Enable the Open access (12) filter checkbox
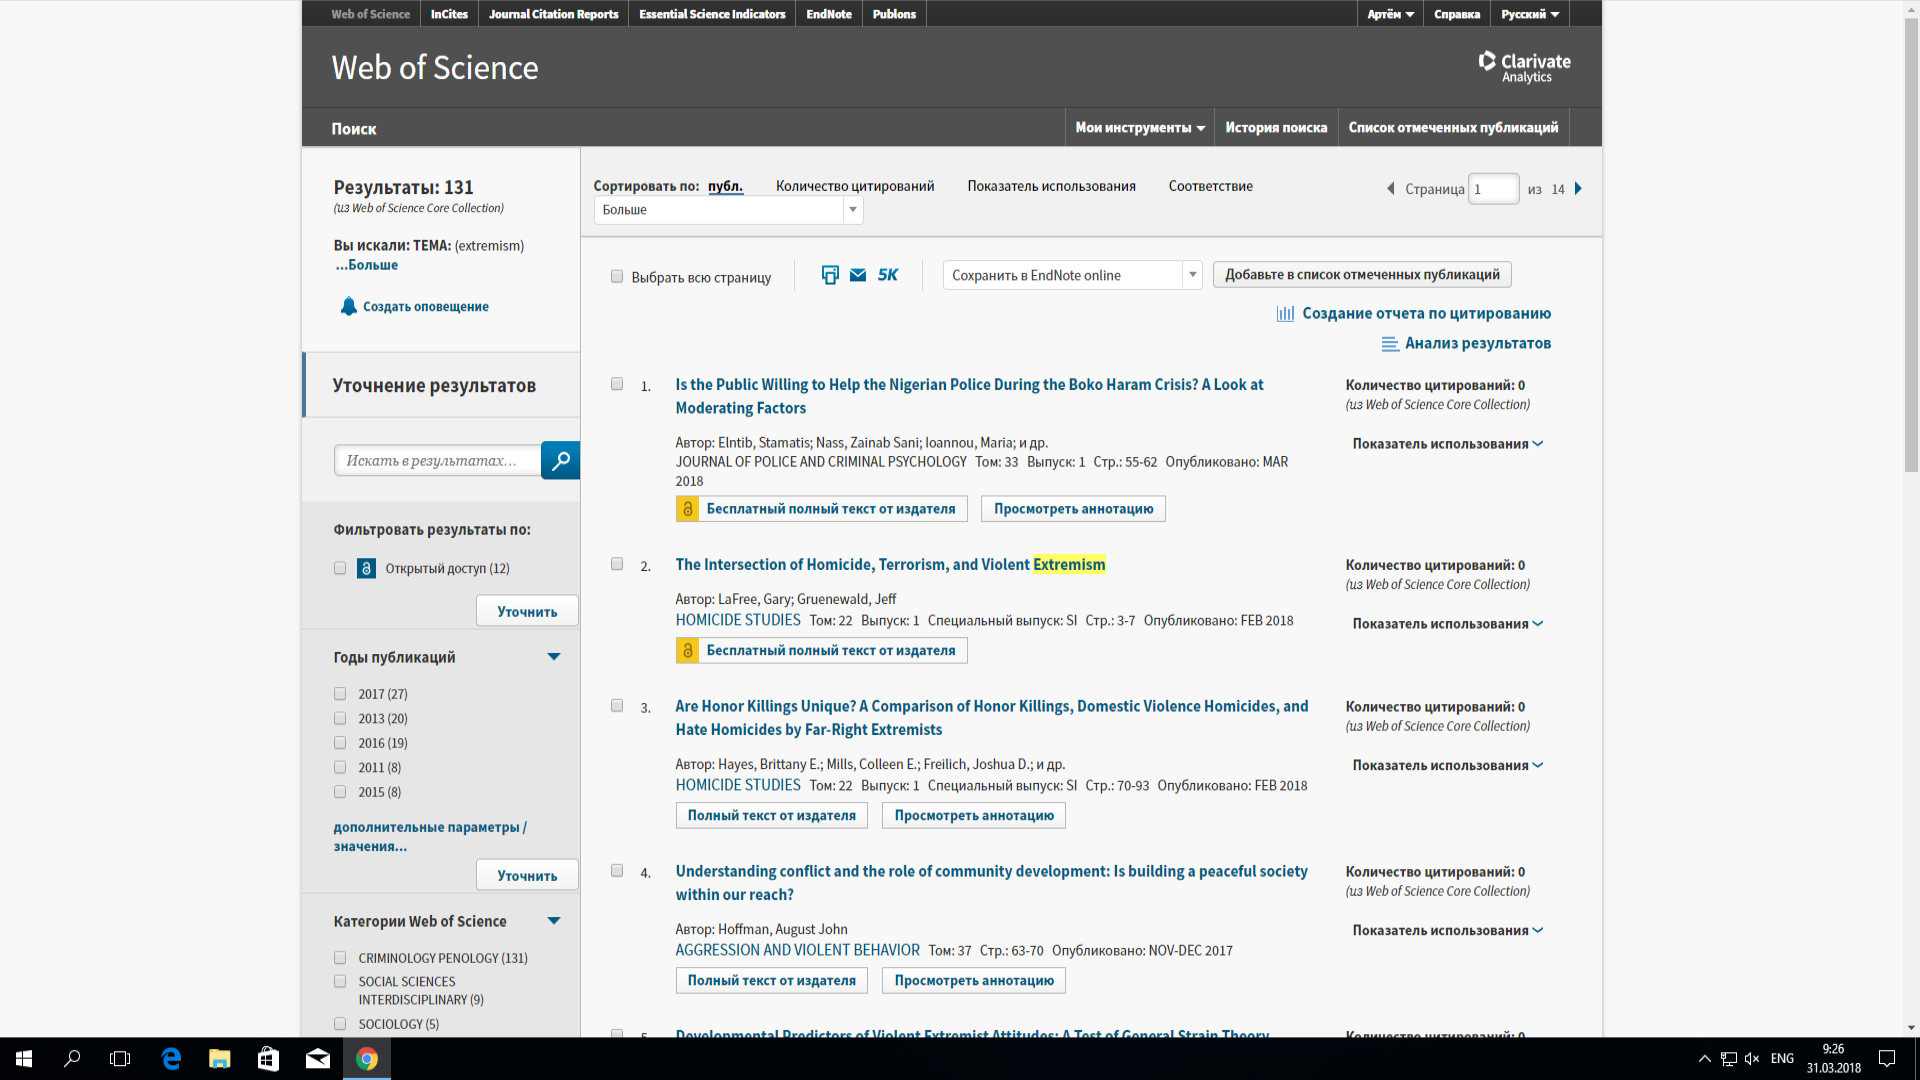Image resolution: width=1920 pixels, height=1080 pixels. [x=340, y=568]
